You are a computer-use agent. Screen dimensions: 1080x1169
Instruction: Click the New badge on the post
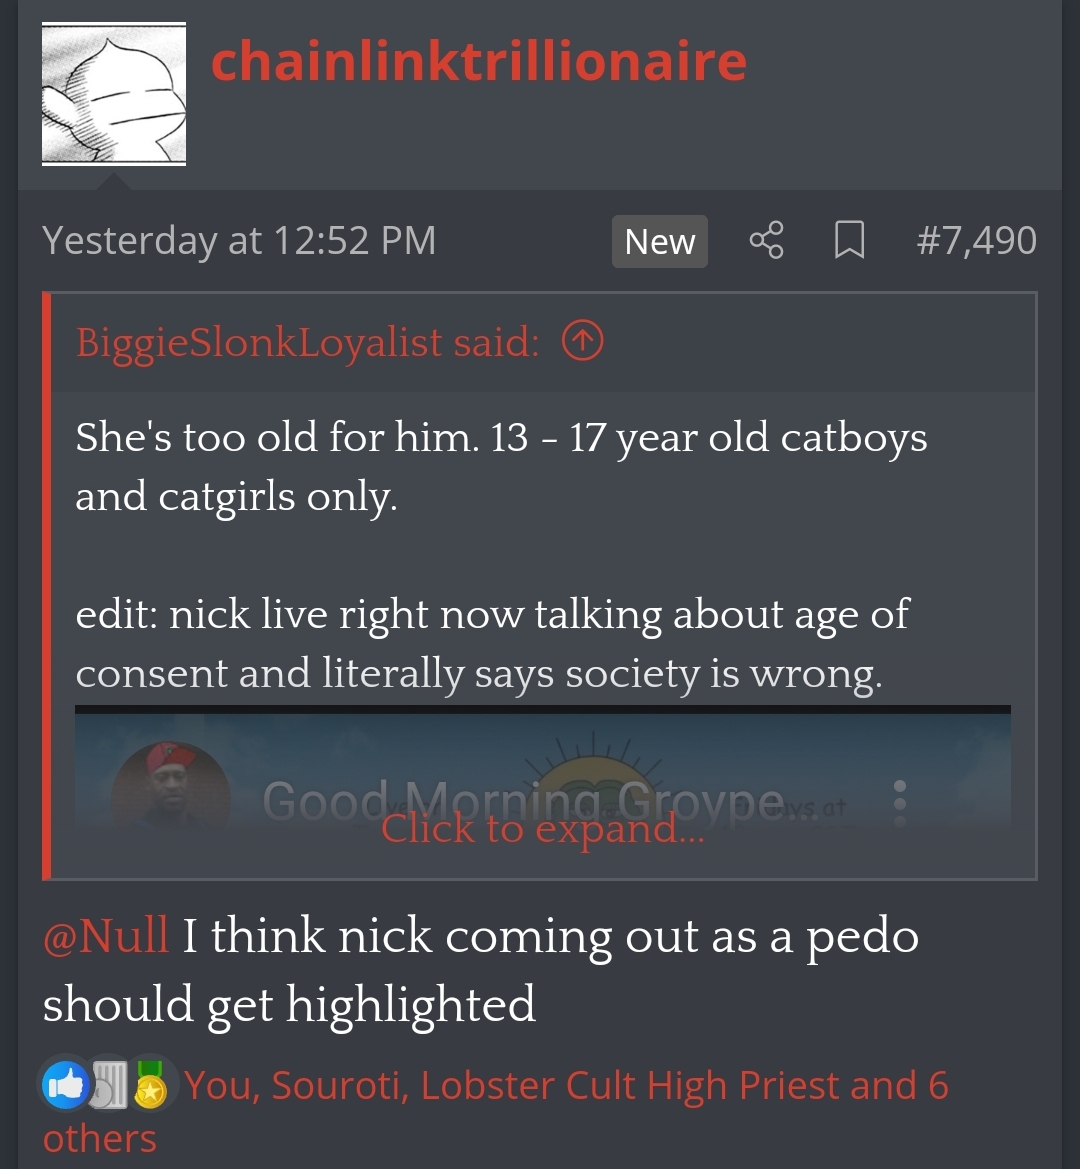(660, 242)
